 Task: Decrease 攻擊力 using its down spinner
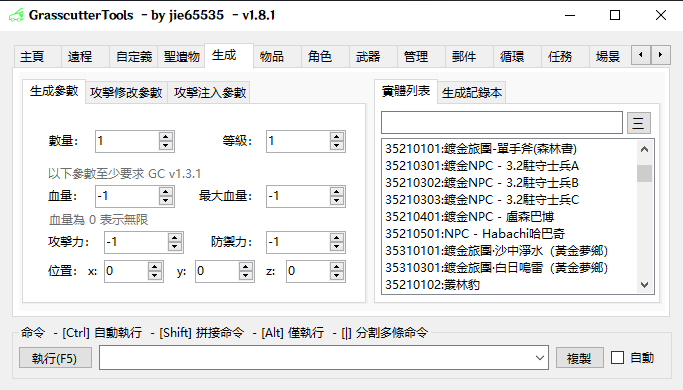[174, 248]
